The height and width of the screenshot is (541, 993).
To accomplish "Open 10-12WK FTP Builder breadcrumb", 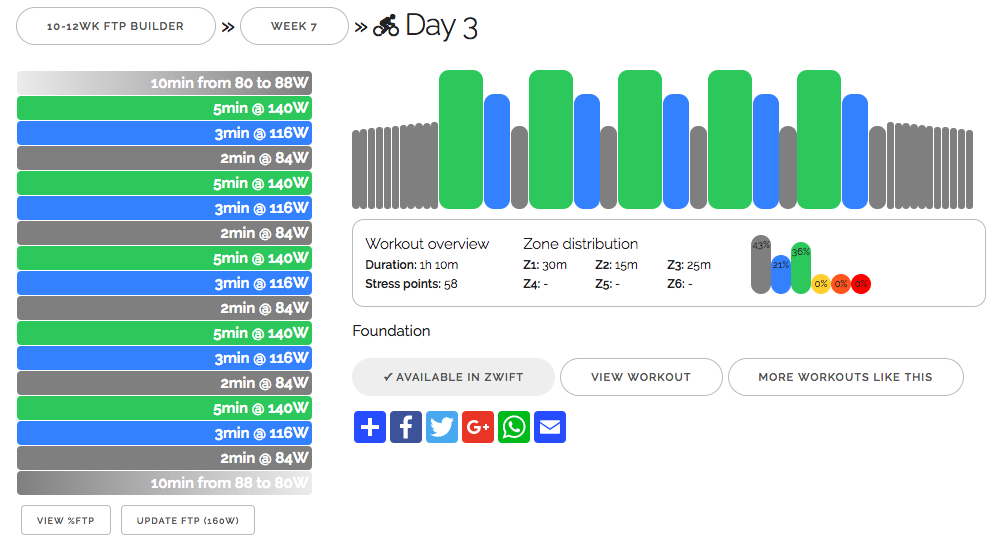I will (116, 27).
